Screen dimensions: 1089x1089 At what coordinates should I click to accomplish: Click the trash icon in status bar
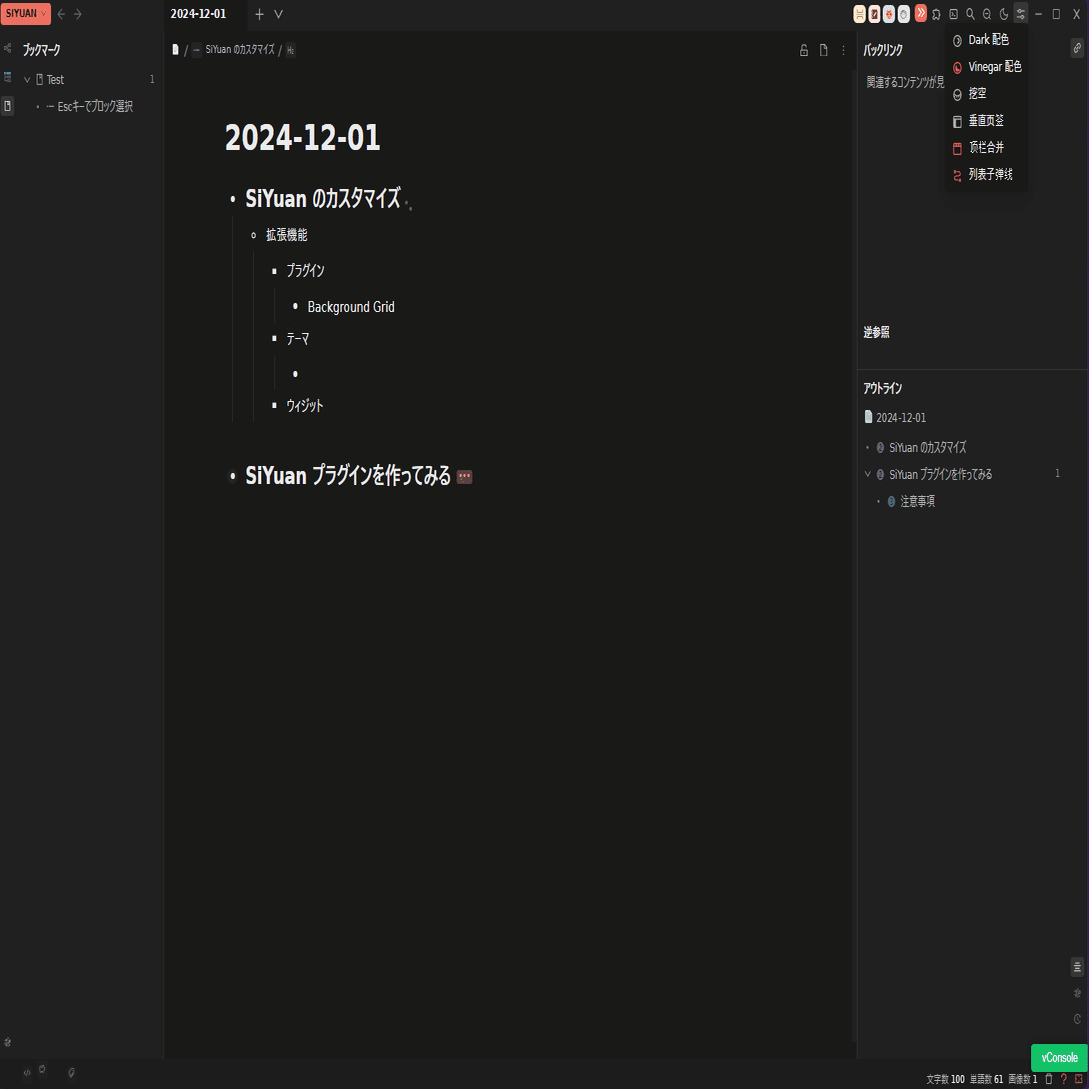tap(1049, 1079)
